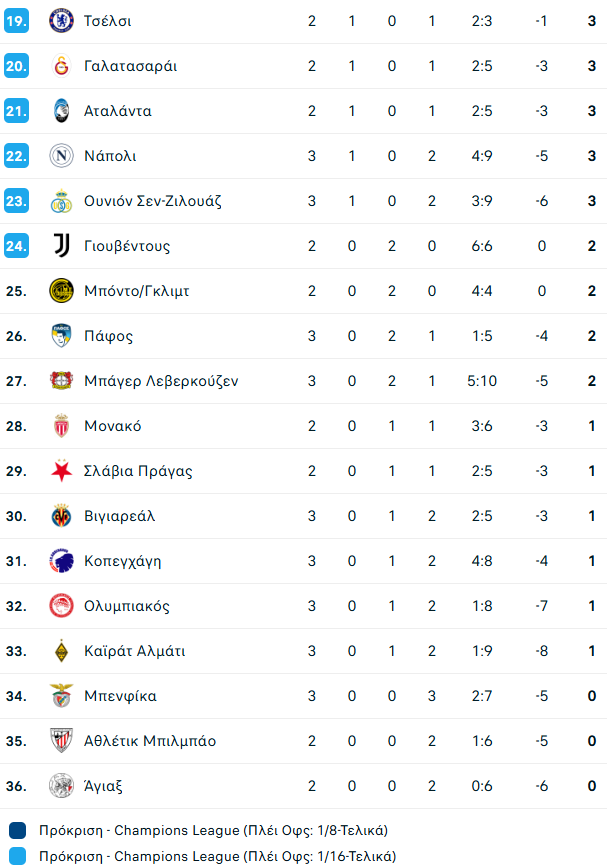Image resolution: width=607 pixels, height=866 pixels.
Task: Click the Κοπεγχάγη team name
Action: click(122, 561)
